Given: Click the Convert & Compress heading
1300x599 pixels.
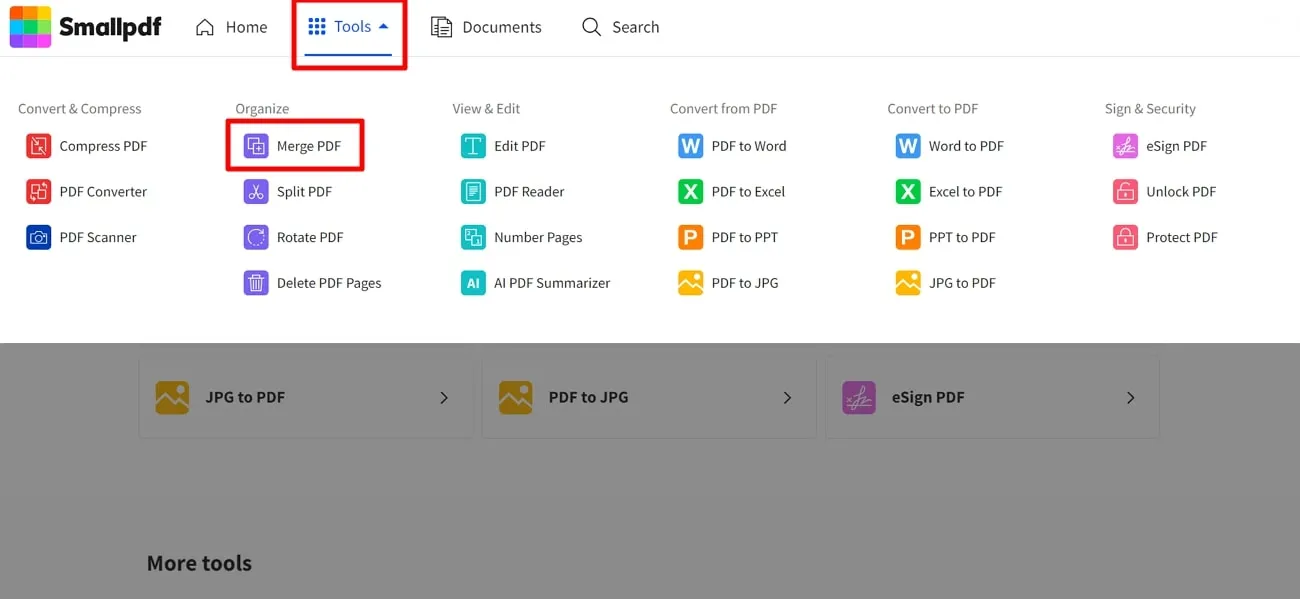Looking at the screenshot, I should point(80,109).
